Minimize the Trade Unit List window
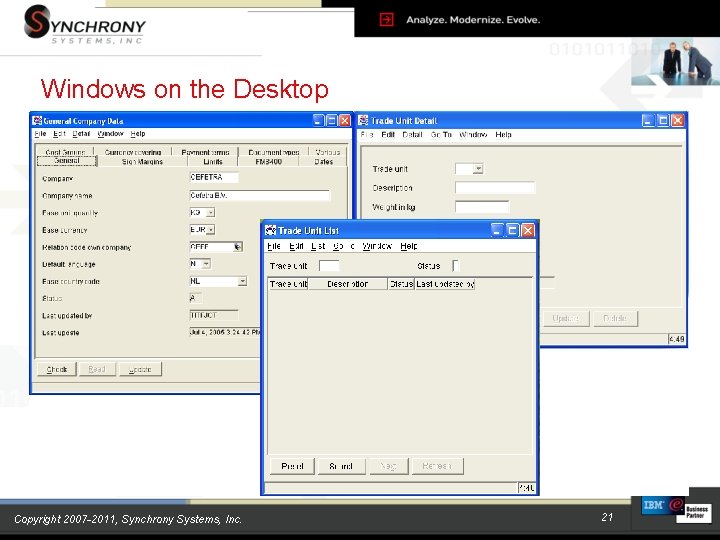The width and height of the screenshot is (720, 540). point(497,230)
